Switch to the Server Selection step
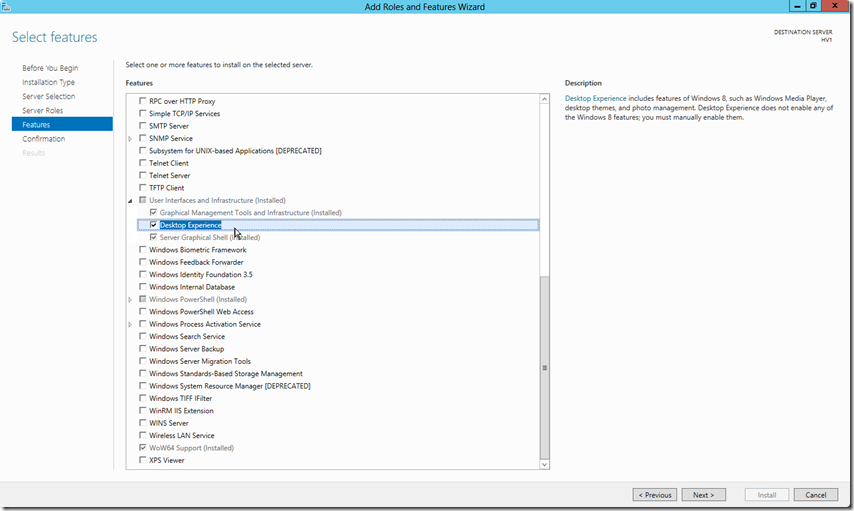The width and height of the screenshot is (854, 511). 48,96
